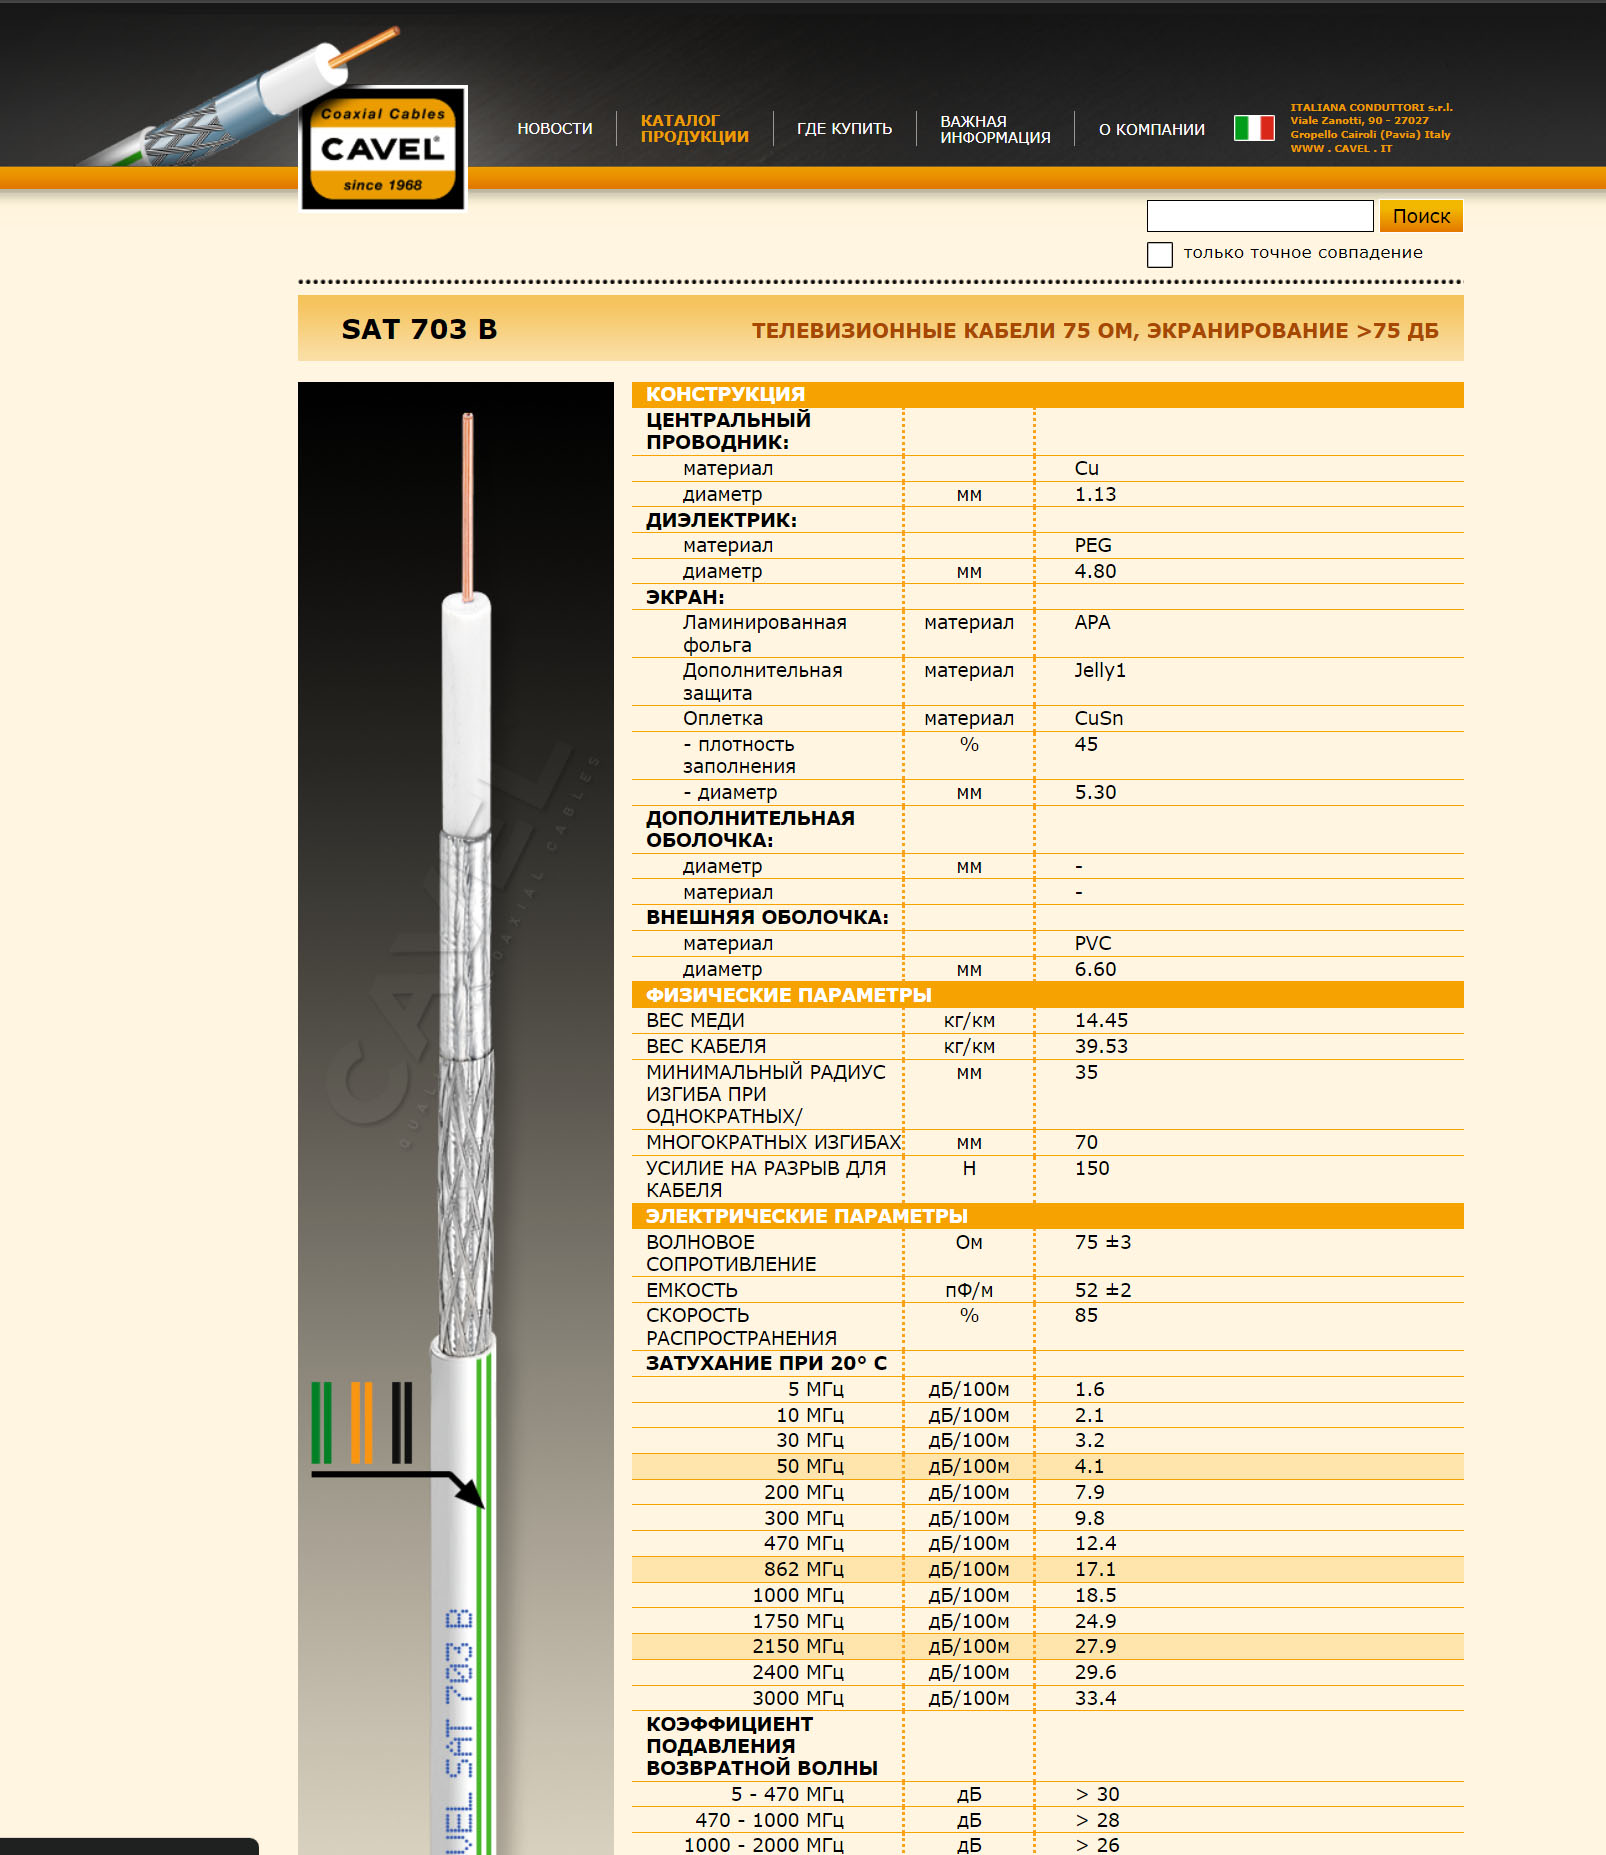
Task: Click the ВНЕШНЯЯ ОБОЛОЧКА label
Action: coord(767,917)
